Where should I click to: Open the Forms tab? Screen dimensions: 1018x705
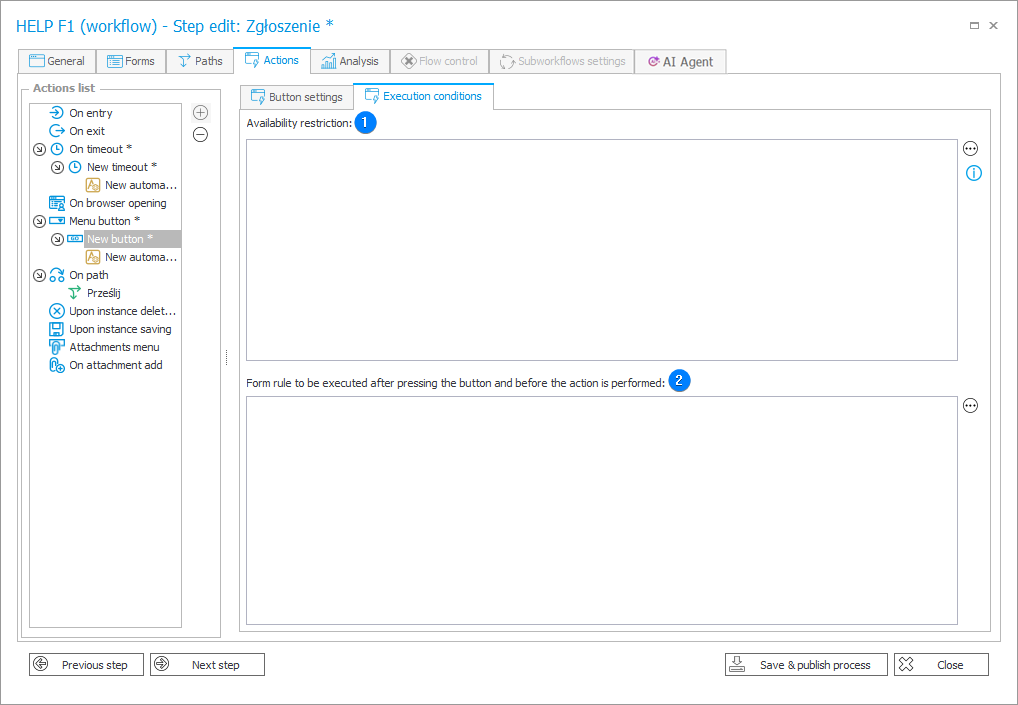(x=131, y=61)
